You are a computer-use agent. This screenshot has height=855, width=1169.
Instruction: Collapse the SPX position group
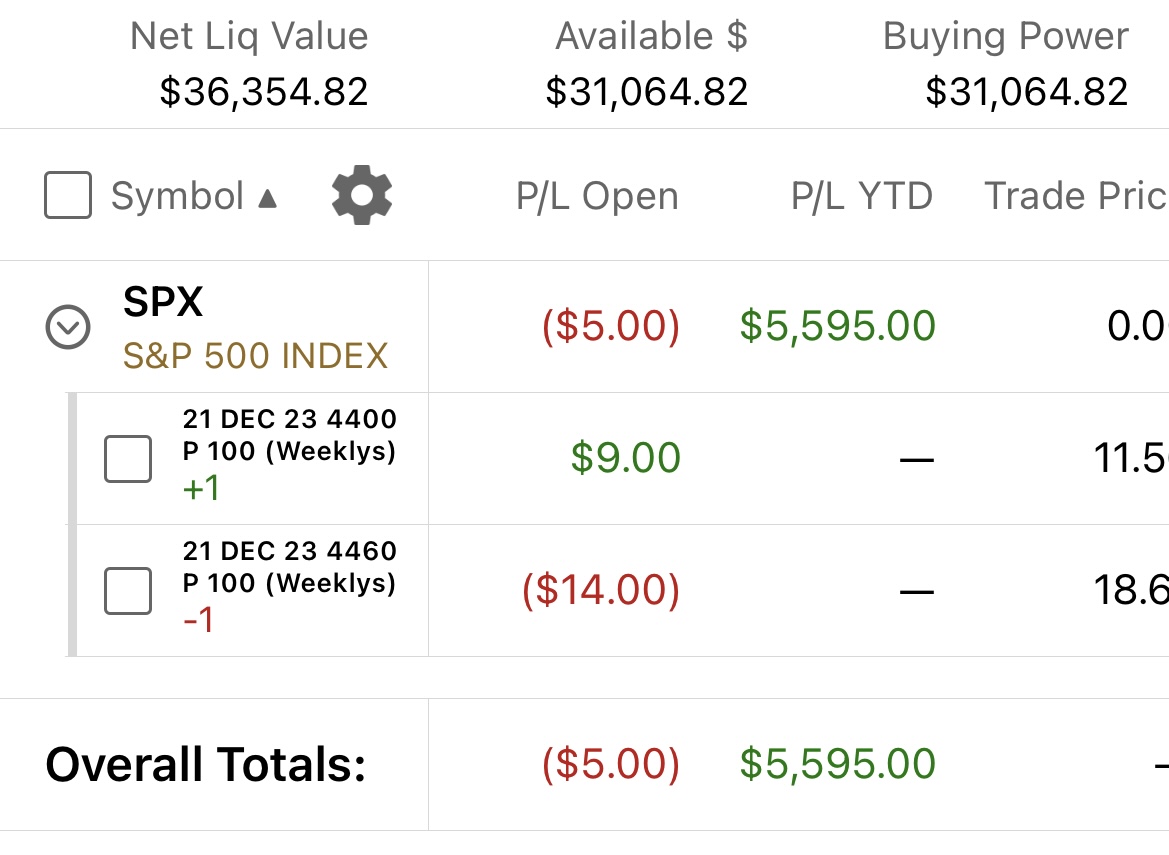click(x=68, y=326)
